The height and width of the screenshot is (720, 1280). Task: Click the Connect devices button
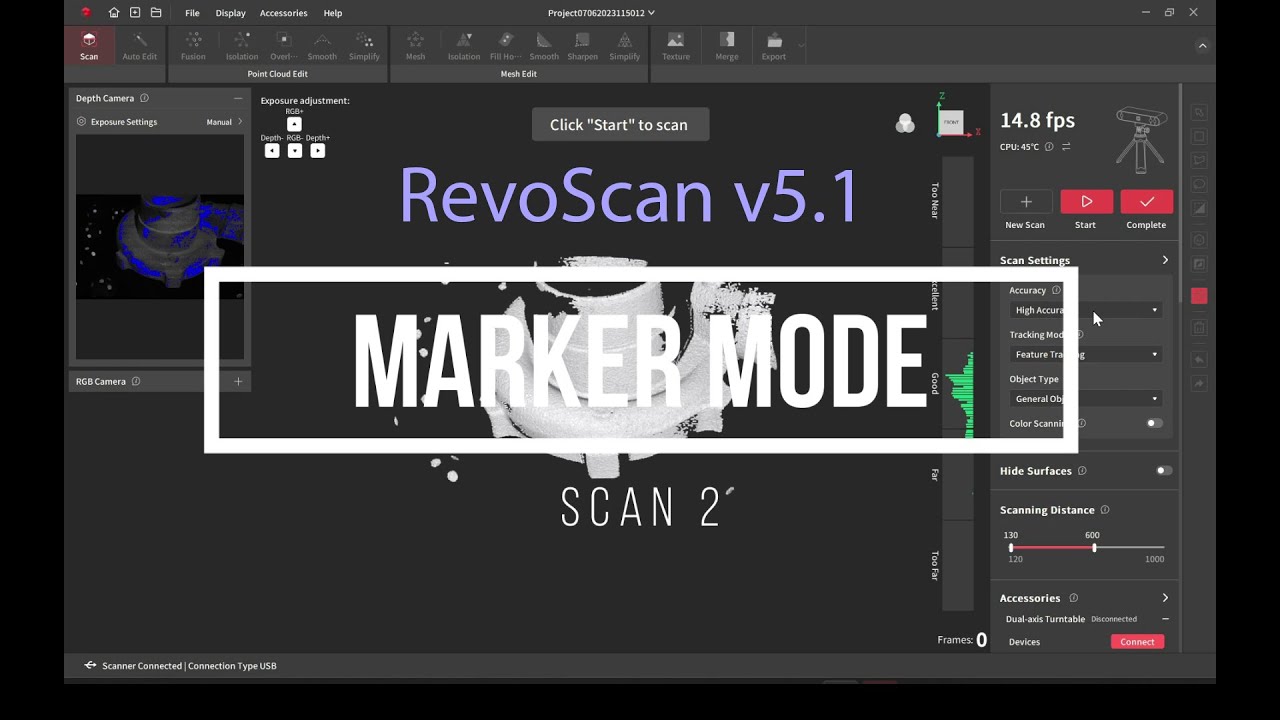point(1137,642)
